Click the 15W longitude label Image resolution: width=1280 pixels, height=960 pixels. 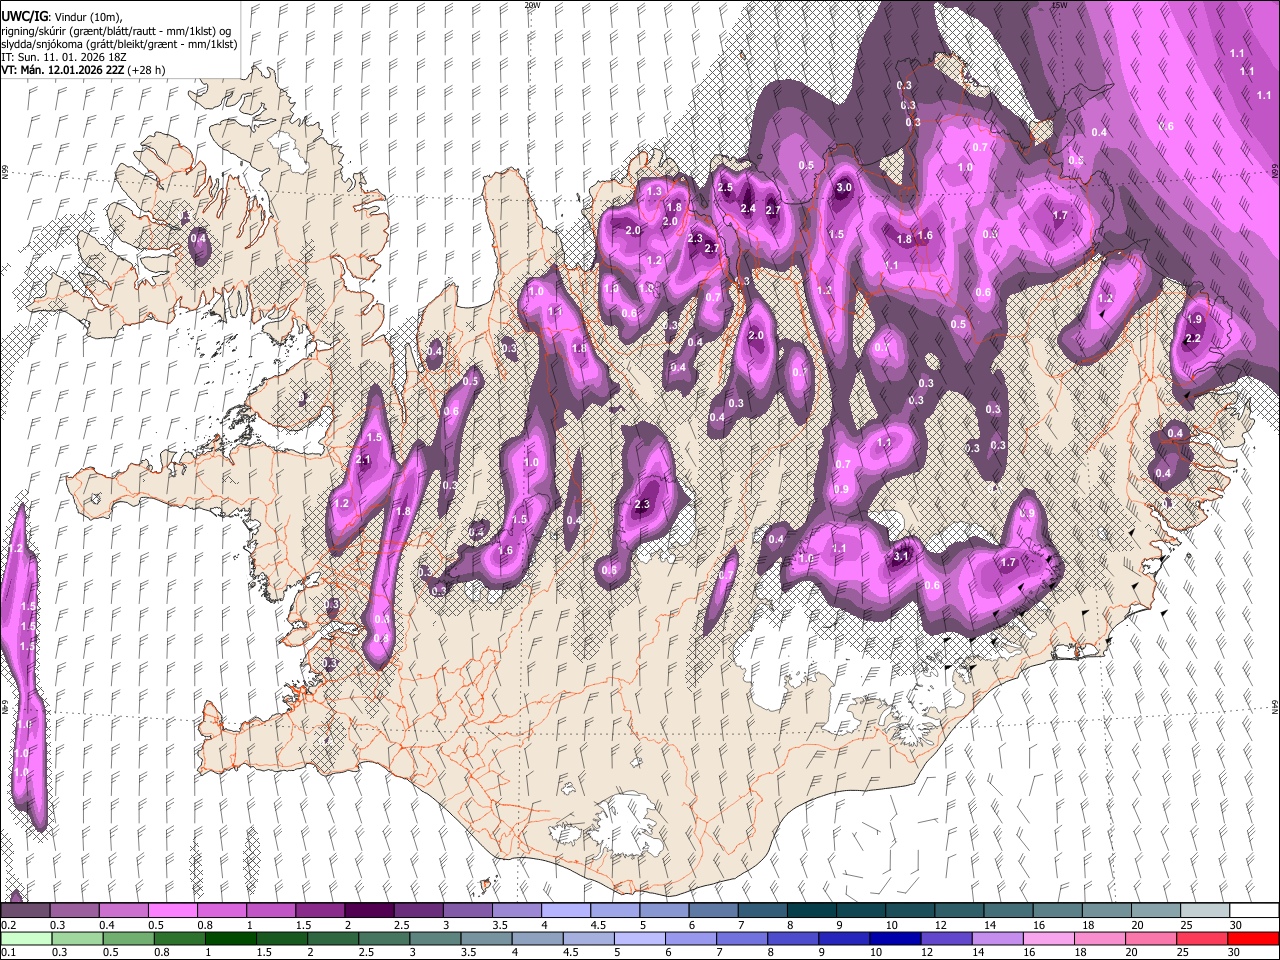coord(1059,5)
